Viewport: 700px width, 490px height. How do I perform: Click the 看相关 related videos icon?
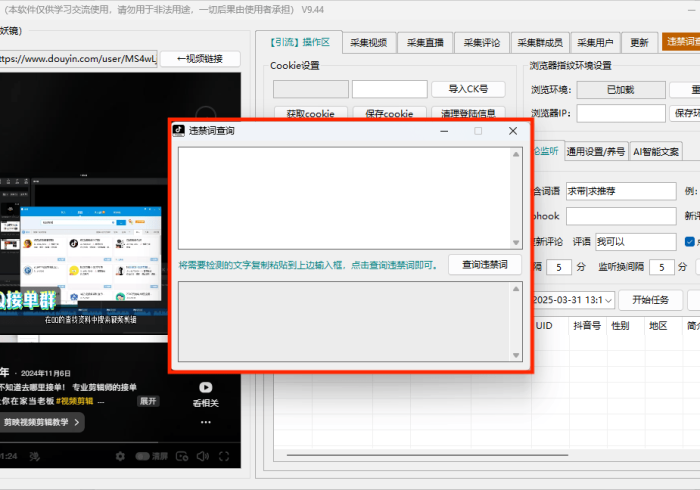[204, 387]
